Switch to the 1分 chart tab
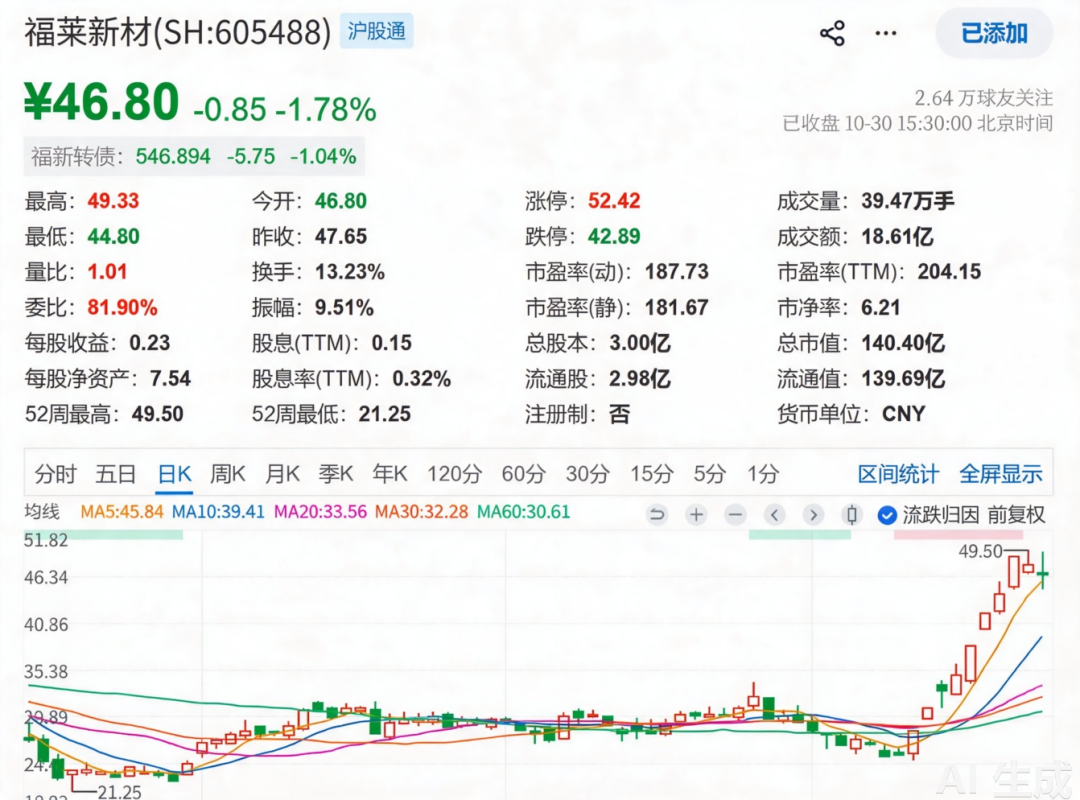This screenshot has width=1080, height=800. 763,474
